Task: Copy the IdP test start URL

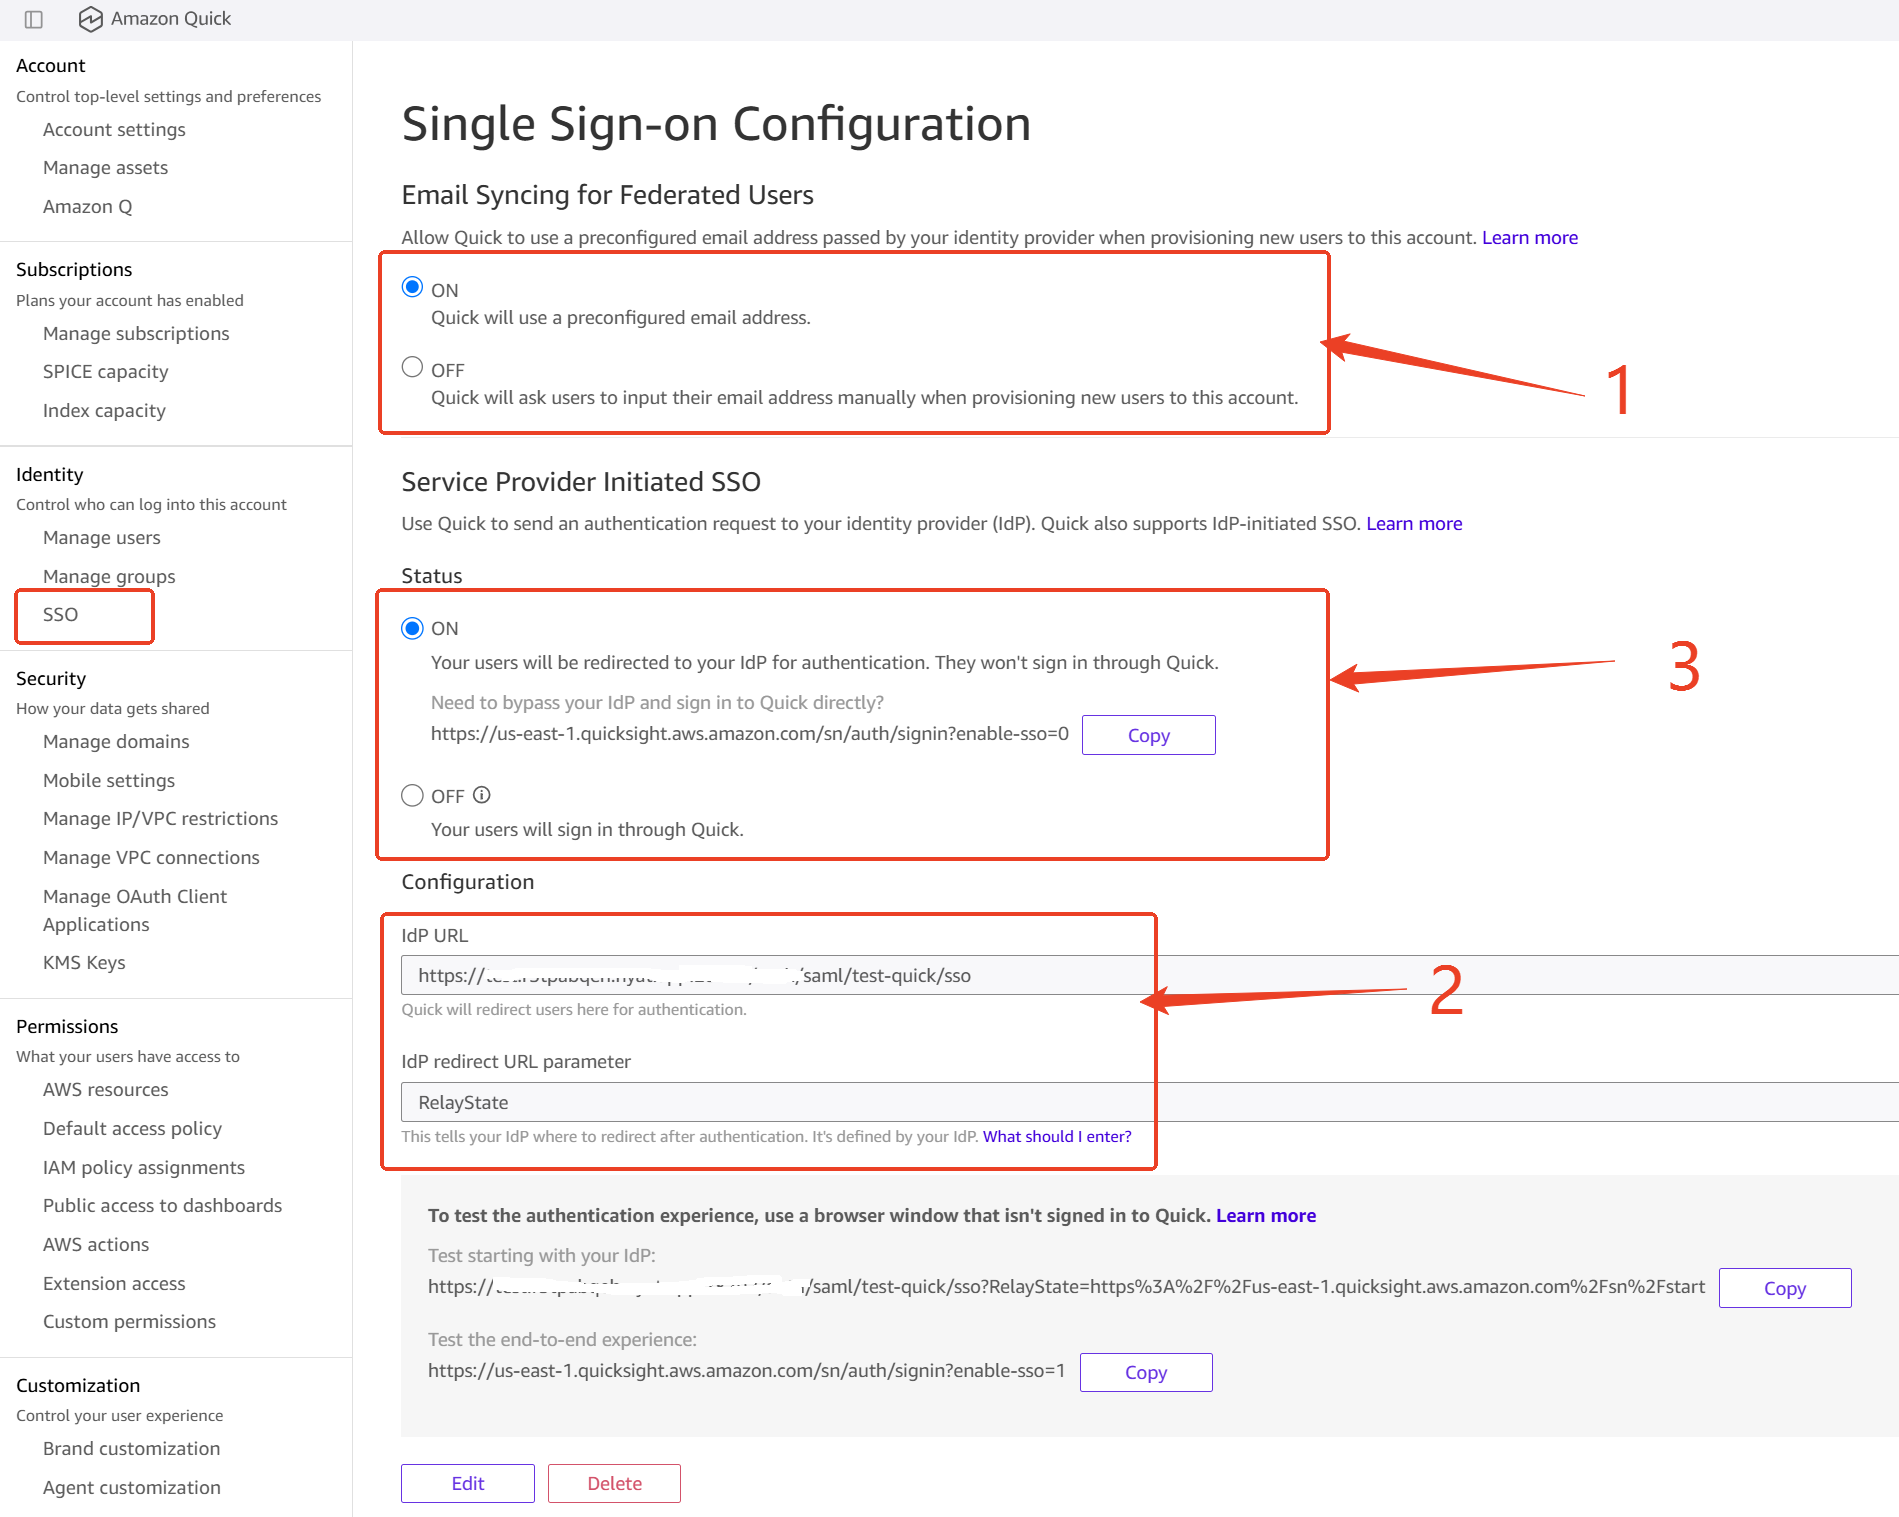Action: [x=1785, y=1288]
